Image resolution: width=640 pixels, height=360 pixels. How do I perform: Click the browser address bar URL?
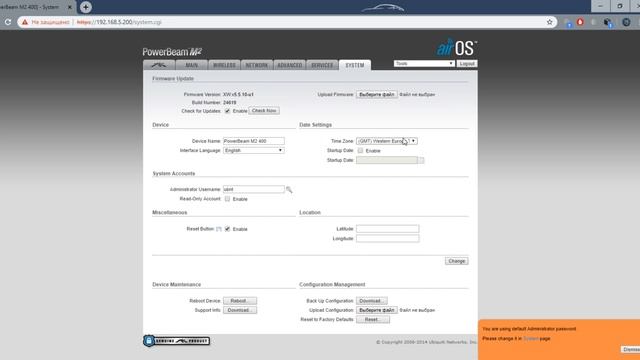tap(119, 22)
